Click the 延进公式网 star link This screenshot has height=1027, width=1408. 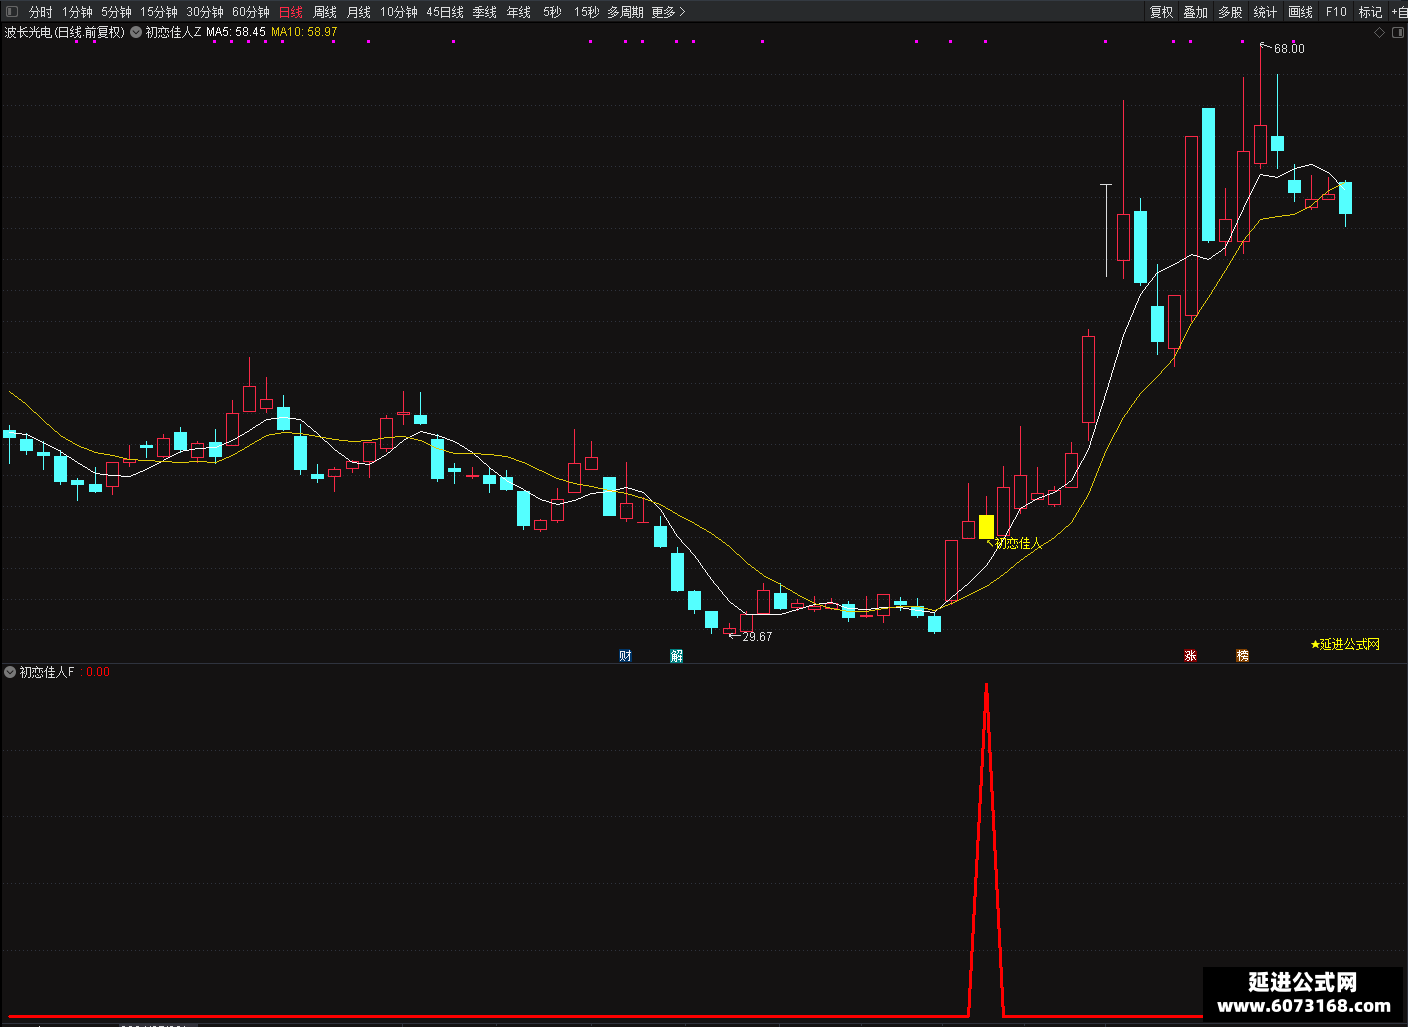(1345, 644)
